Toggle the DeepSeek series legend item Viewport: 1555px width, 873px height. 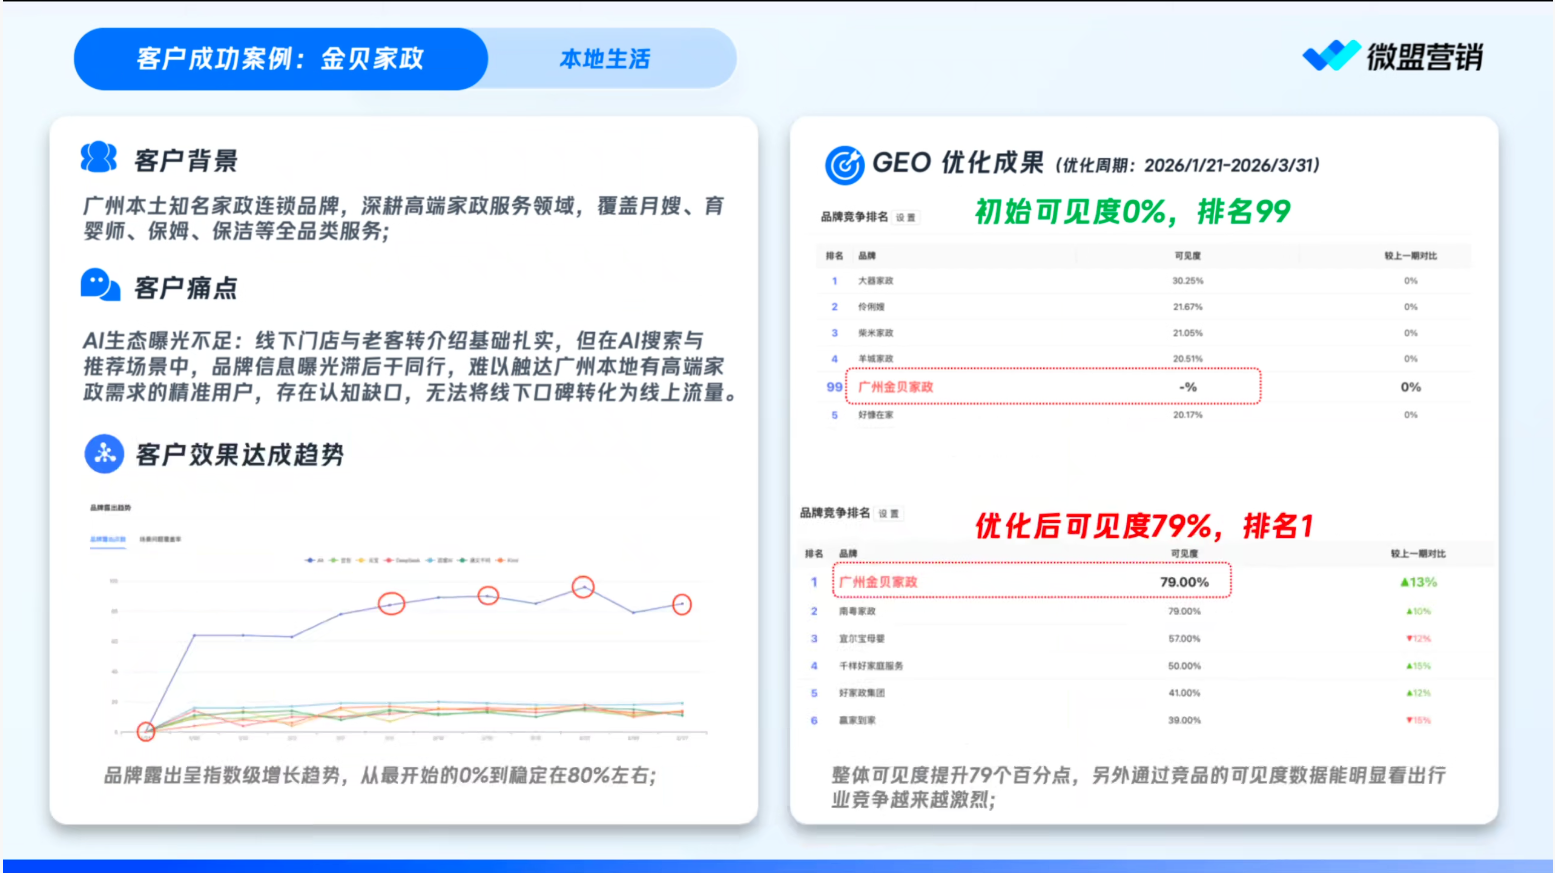point(402,560)
